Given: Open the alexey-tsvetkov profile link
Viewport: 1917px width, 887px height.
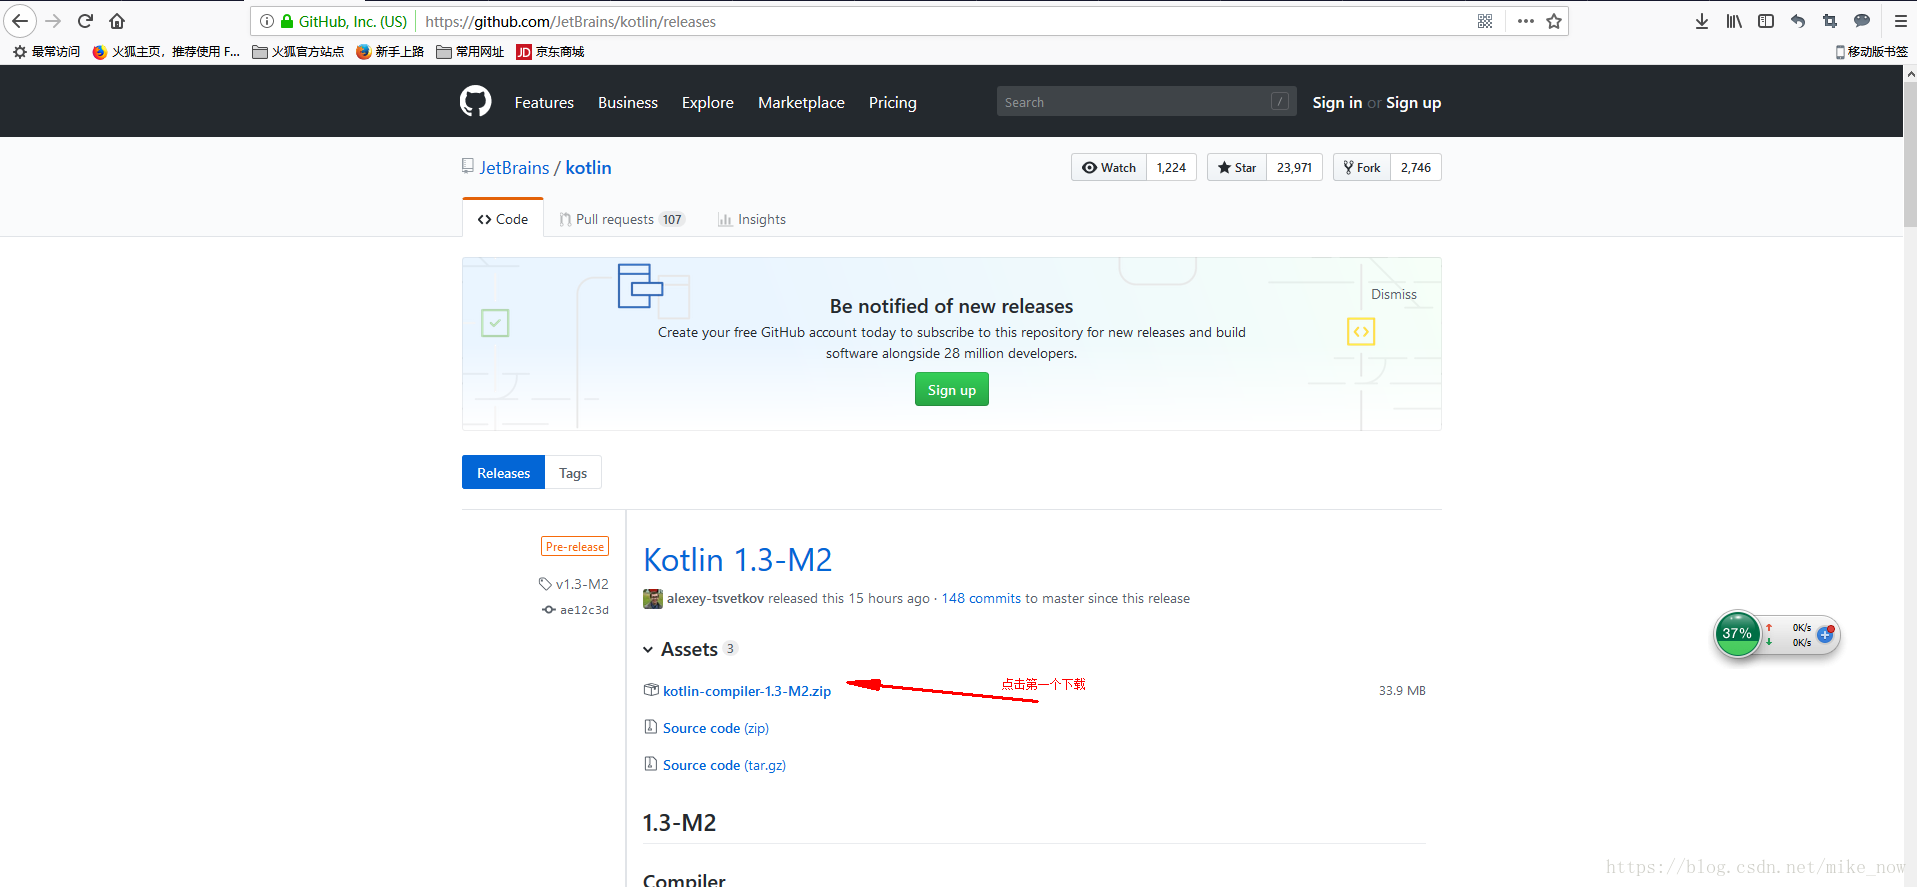Looking at the screenshot, I should pyautogui.click(x=715, y=598).
